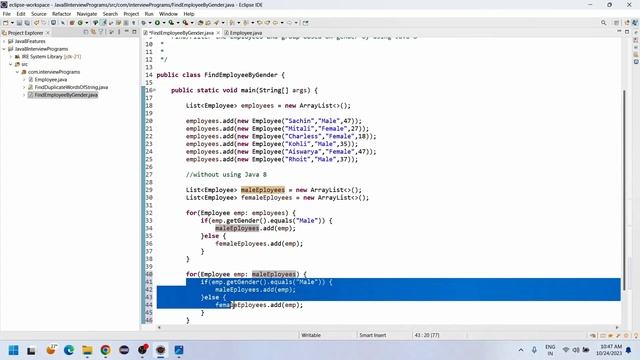Open the Refactor menu
Screen dimensions: 640x360
(62, 14)
